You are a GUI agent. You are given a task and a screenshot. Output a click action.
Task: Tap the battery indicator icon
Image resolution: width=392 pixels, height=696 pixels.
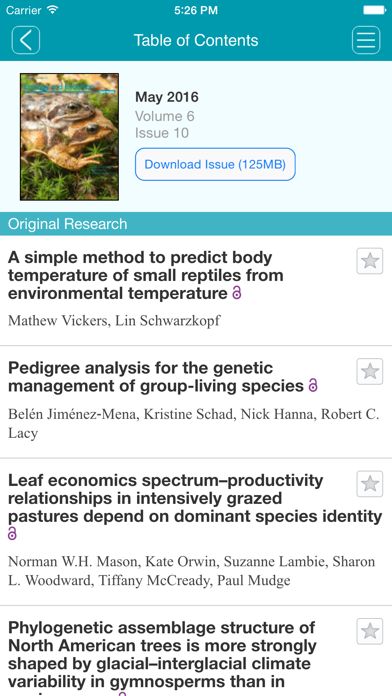pyautogui.click(x=374, y=10)
